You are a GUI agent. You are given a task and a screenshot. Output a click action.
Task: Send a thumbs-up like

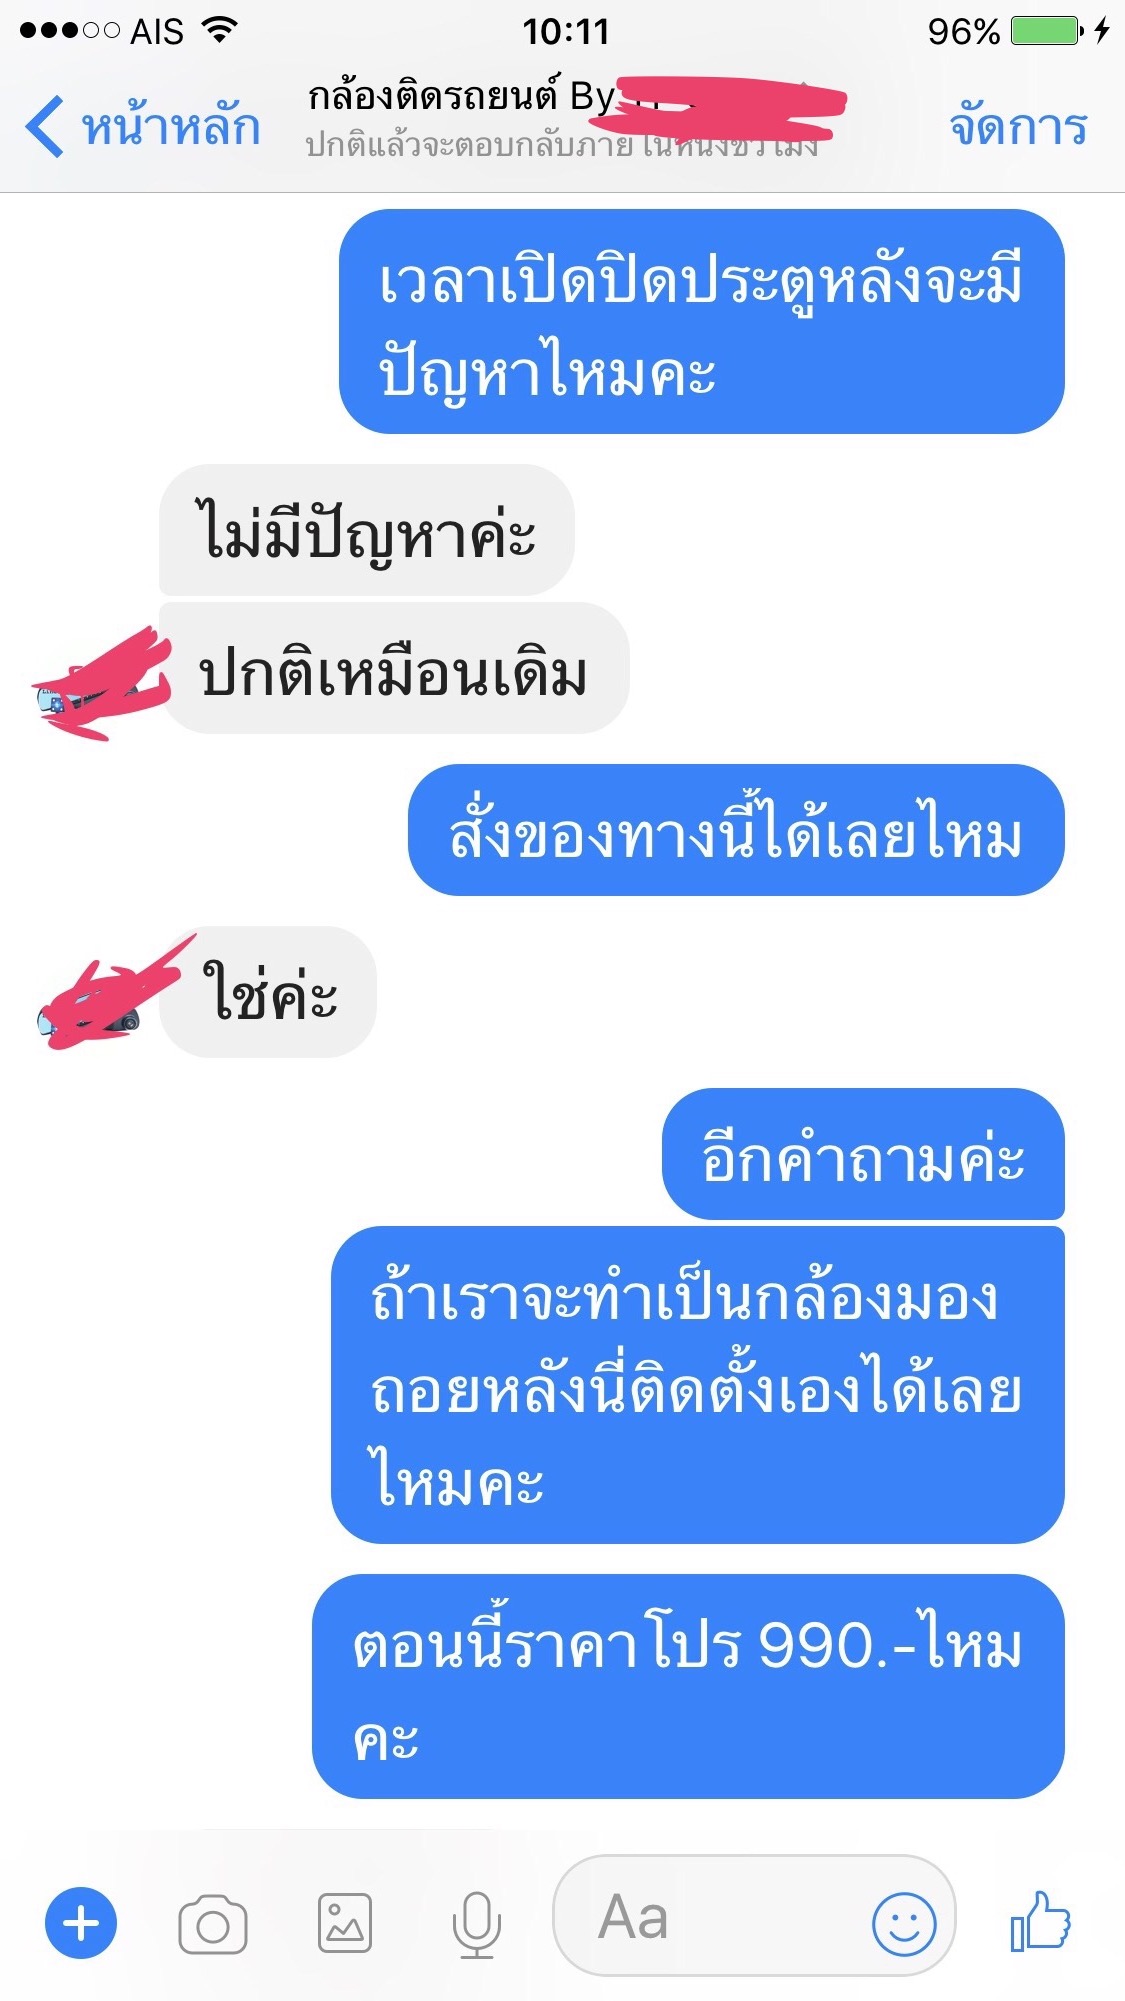tap(1040, 1920)
